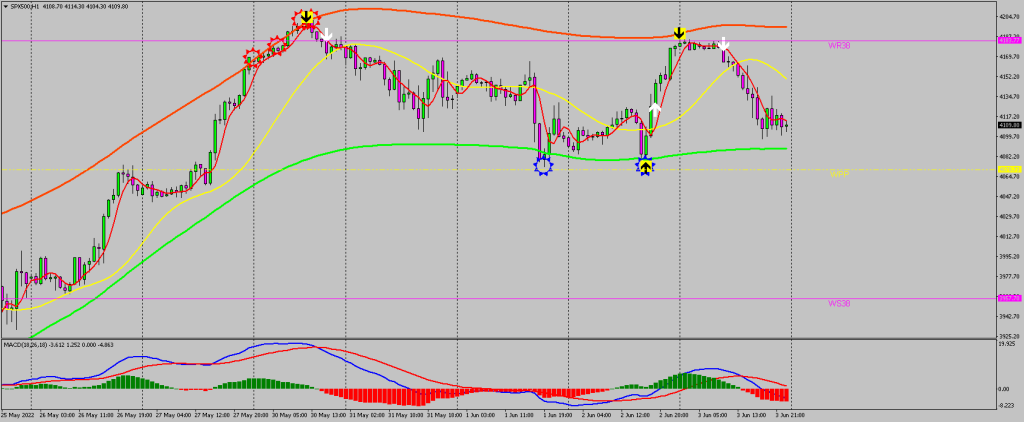Click the white down arrow after first peak

(x=326, y=36)
